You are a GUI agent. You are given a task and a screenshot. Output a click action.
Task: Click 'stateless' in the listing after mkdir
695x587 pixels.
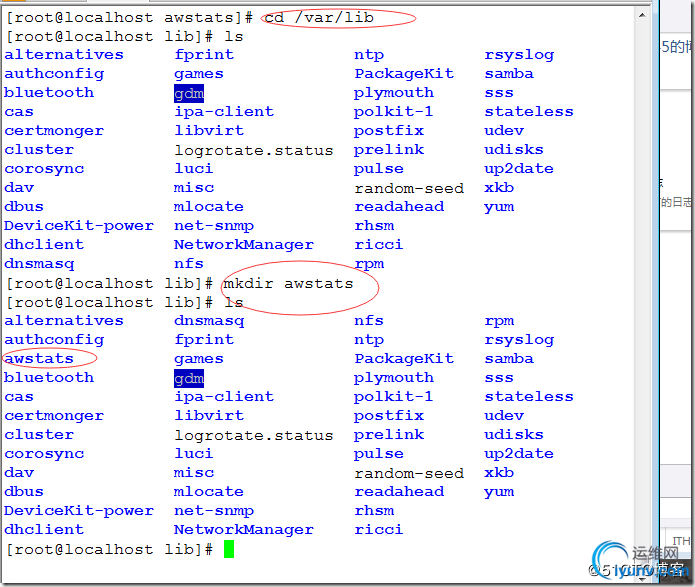click(x=529, y=397)
